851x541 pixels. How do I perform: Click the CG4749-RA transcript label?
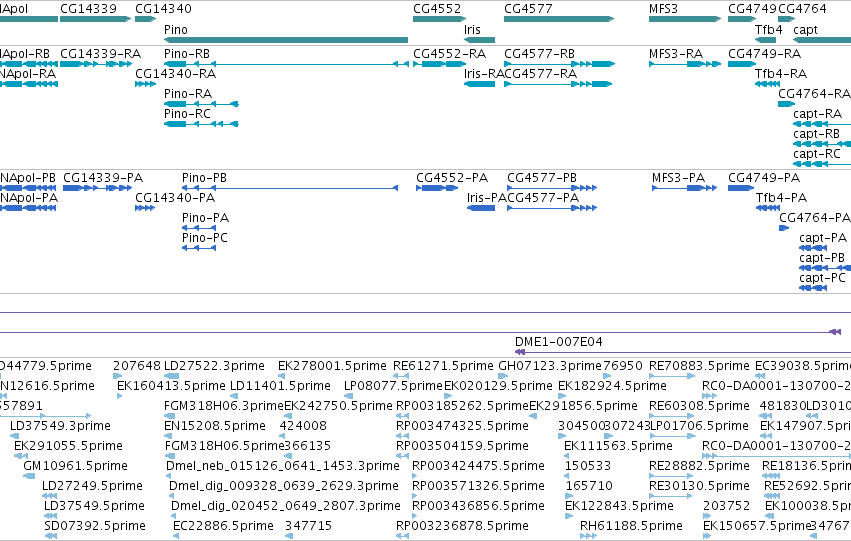pos(765,54)
